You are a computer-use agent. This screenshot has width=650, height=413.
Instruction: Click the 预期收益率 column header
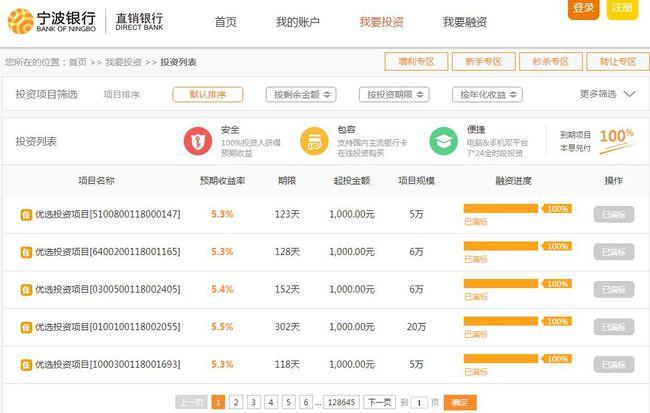tap(222, 180)
